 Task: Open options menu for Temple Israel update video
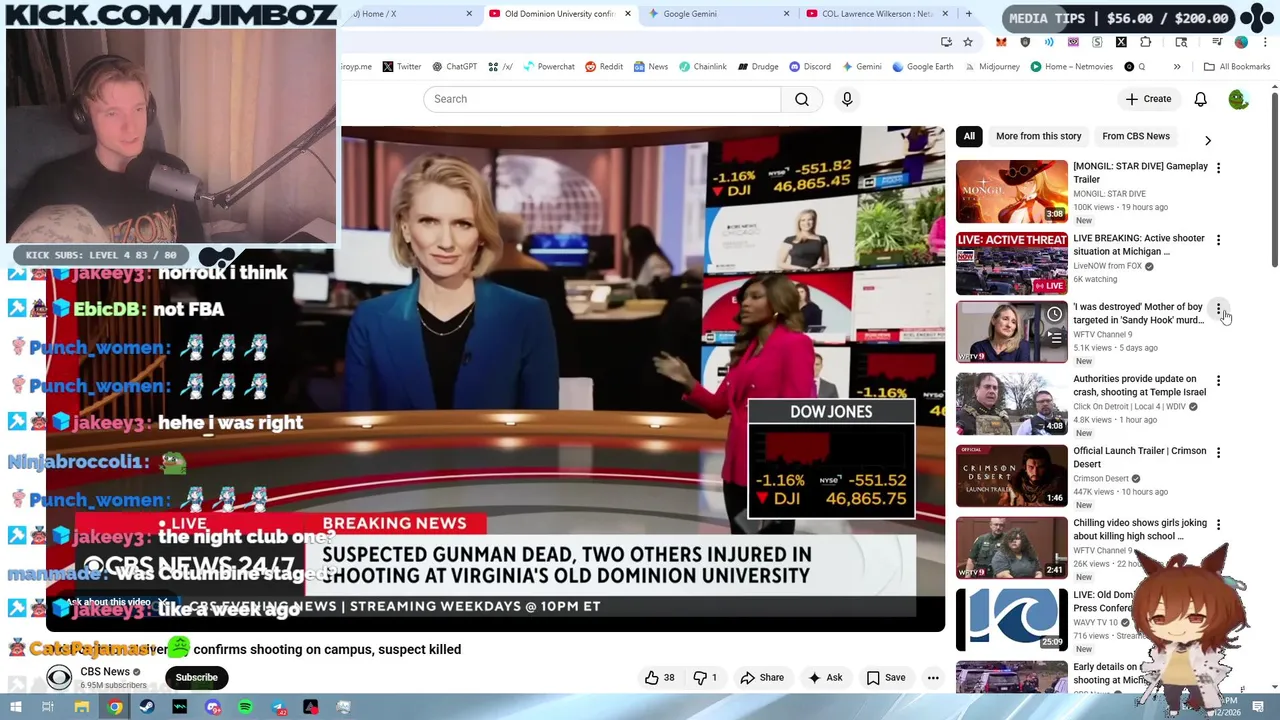tap(1218, 381)
